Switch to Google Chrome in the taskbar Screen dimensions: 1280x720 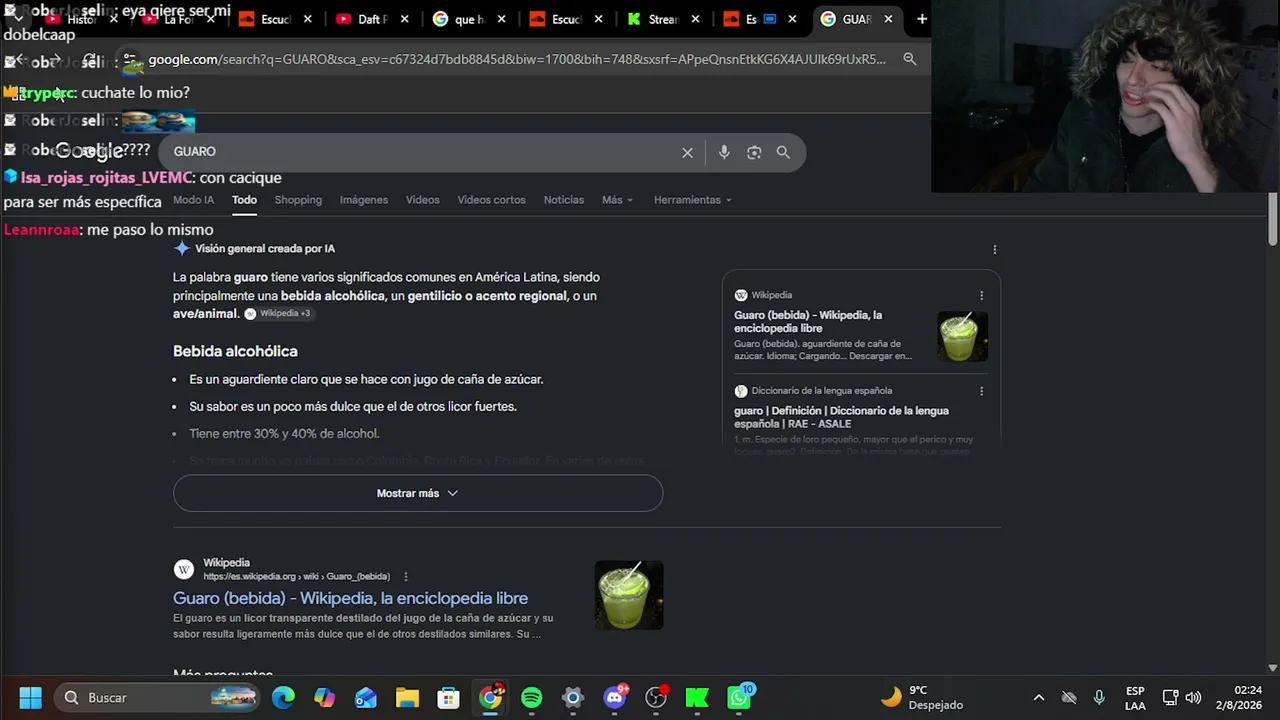(x=490, y=697)
